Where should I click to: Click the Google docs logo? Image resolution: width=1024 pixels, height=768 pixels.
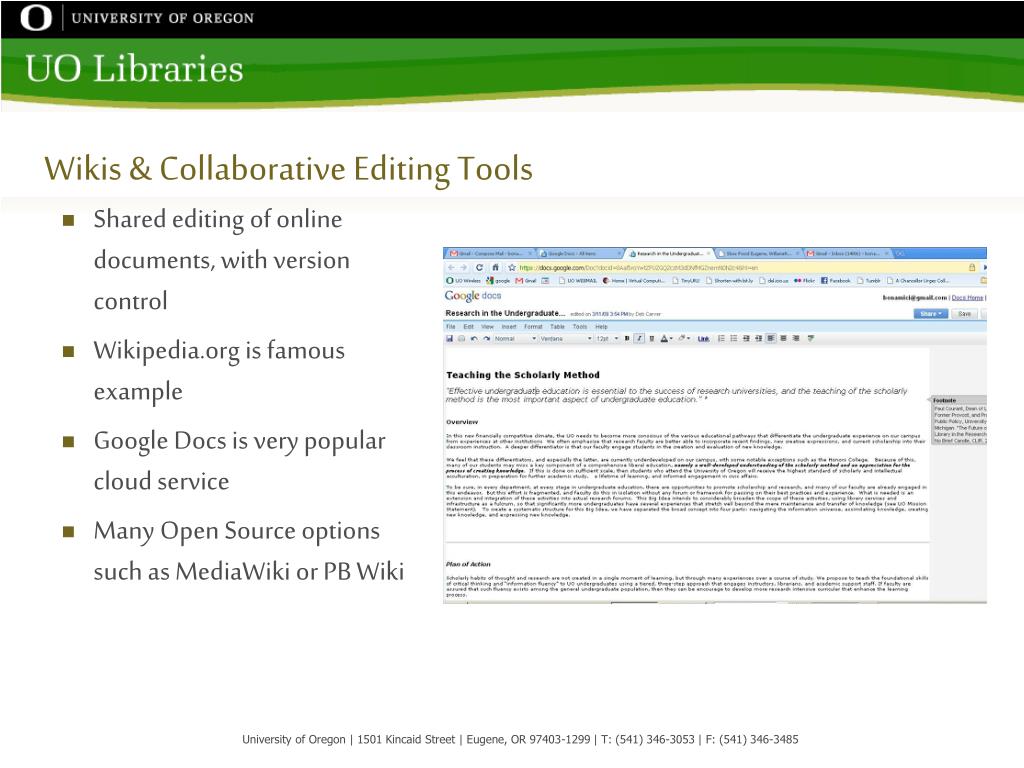pos(473,296)
